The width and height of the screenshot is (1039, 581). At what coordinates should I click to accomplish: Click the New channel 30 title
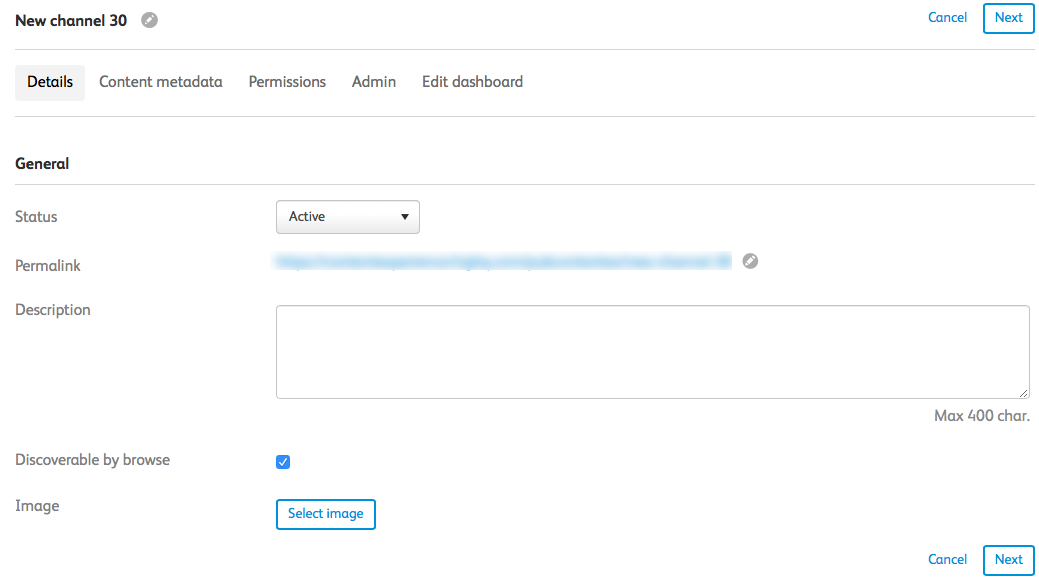click(71, 20)
